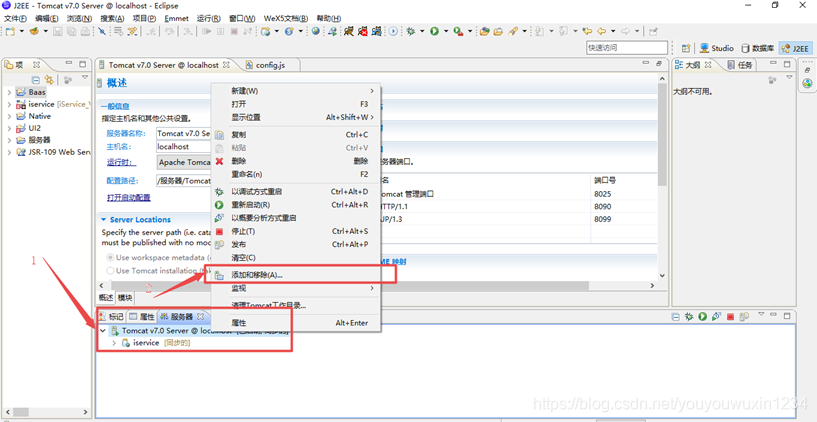Click the Servers view red stop icon
The width and height of the screenshot is (817, 422).
pyautogui.click(x=731, y=316)
